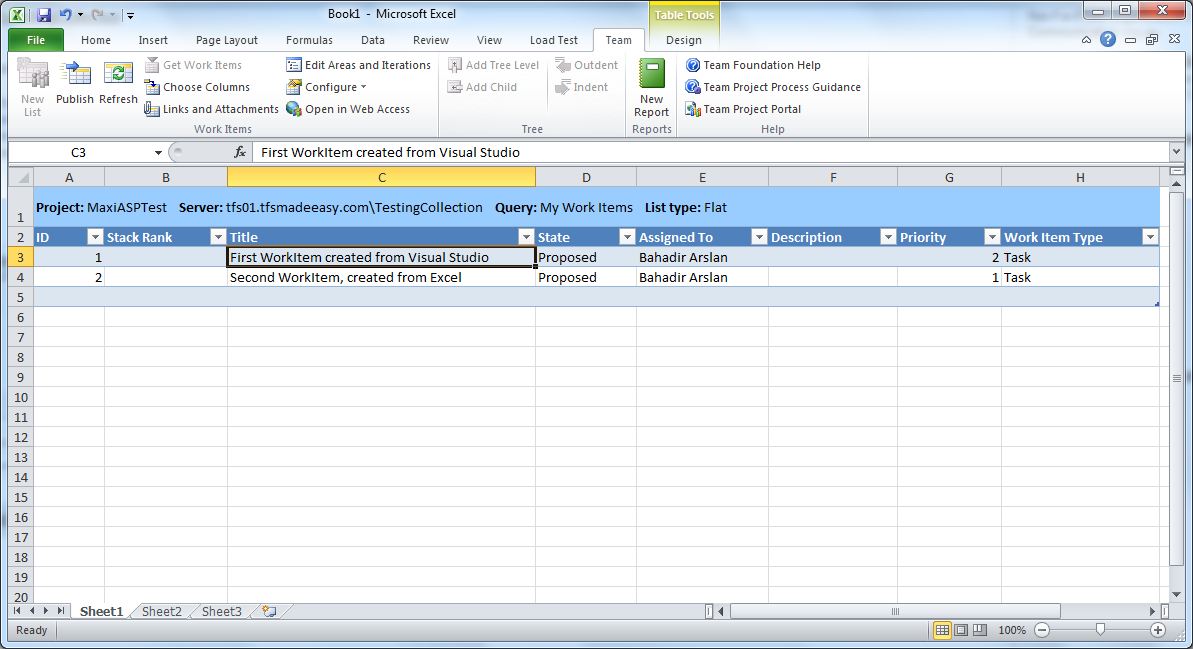Open in Web Access
The image size is (1193, 649).
click(348, 110)
